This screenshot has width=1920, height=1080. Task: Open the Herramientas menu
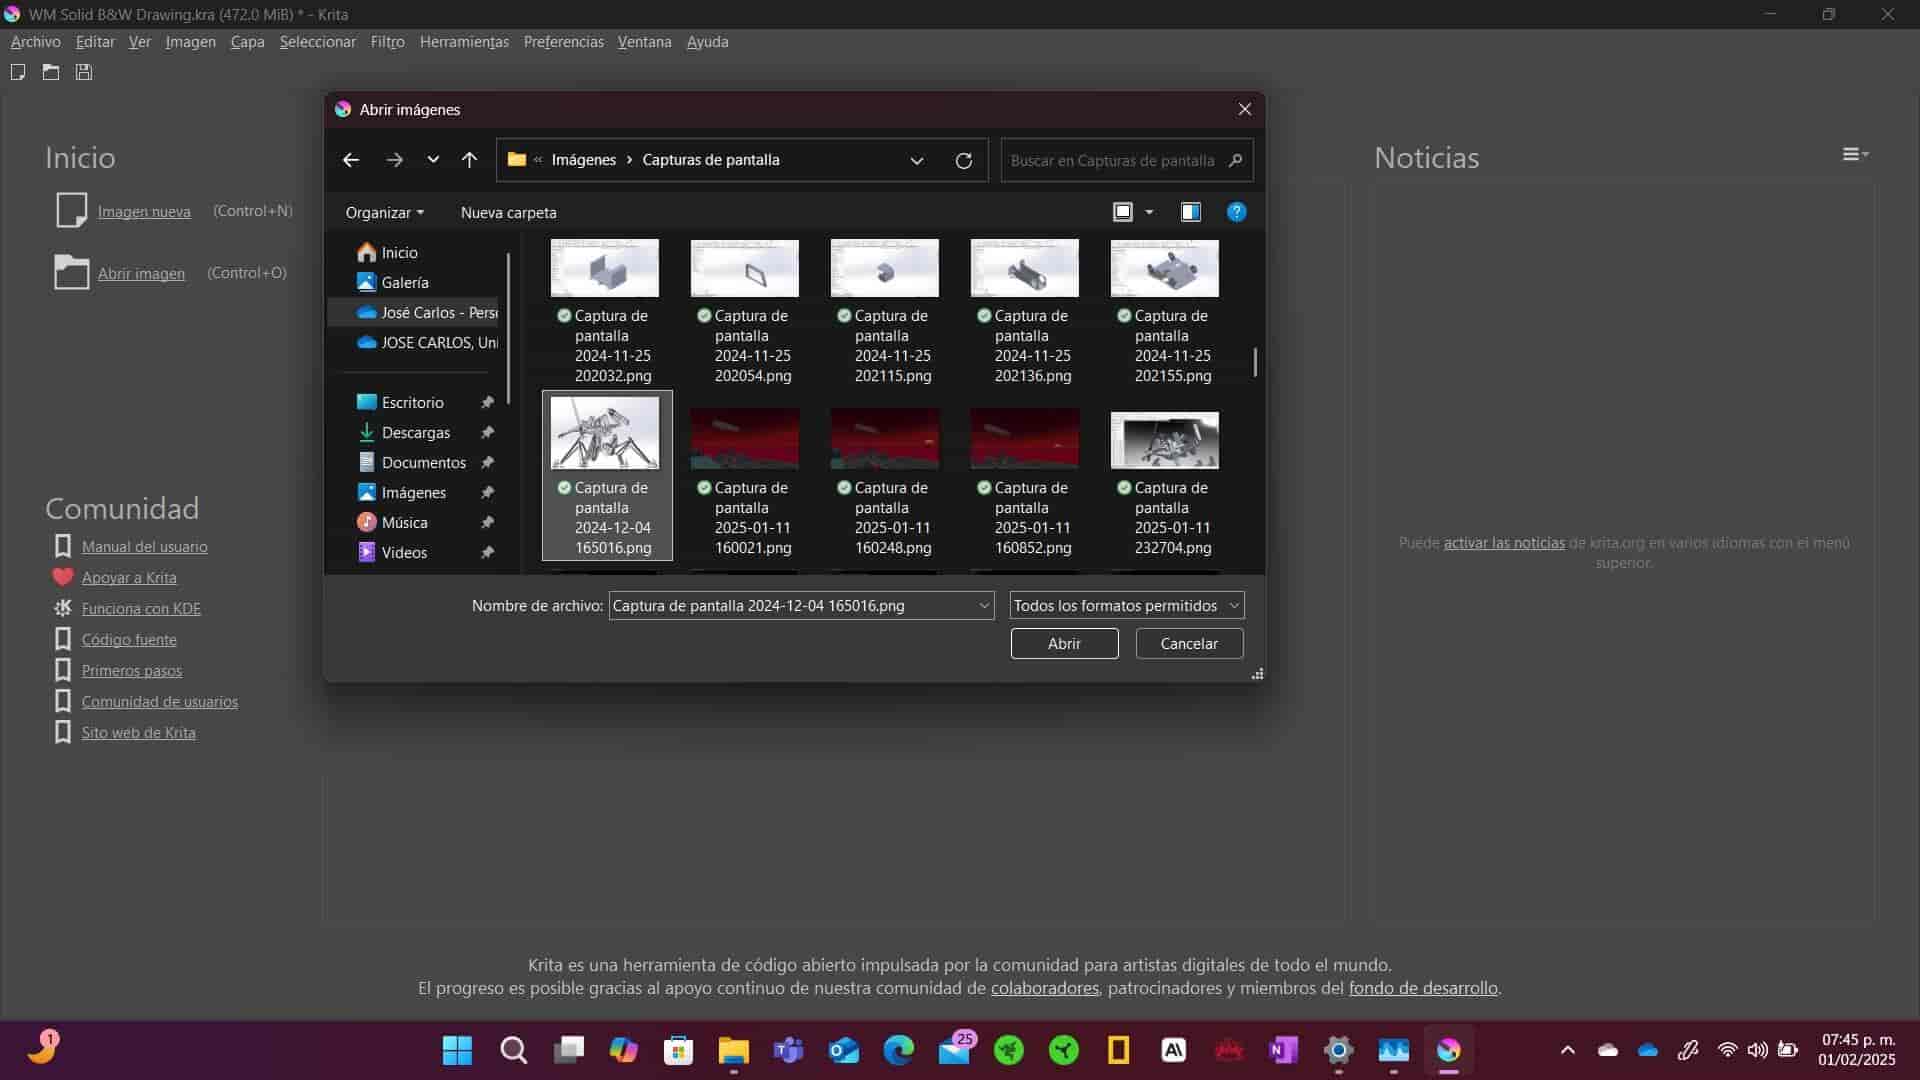coord(464,42)
